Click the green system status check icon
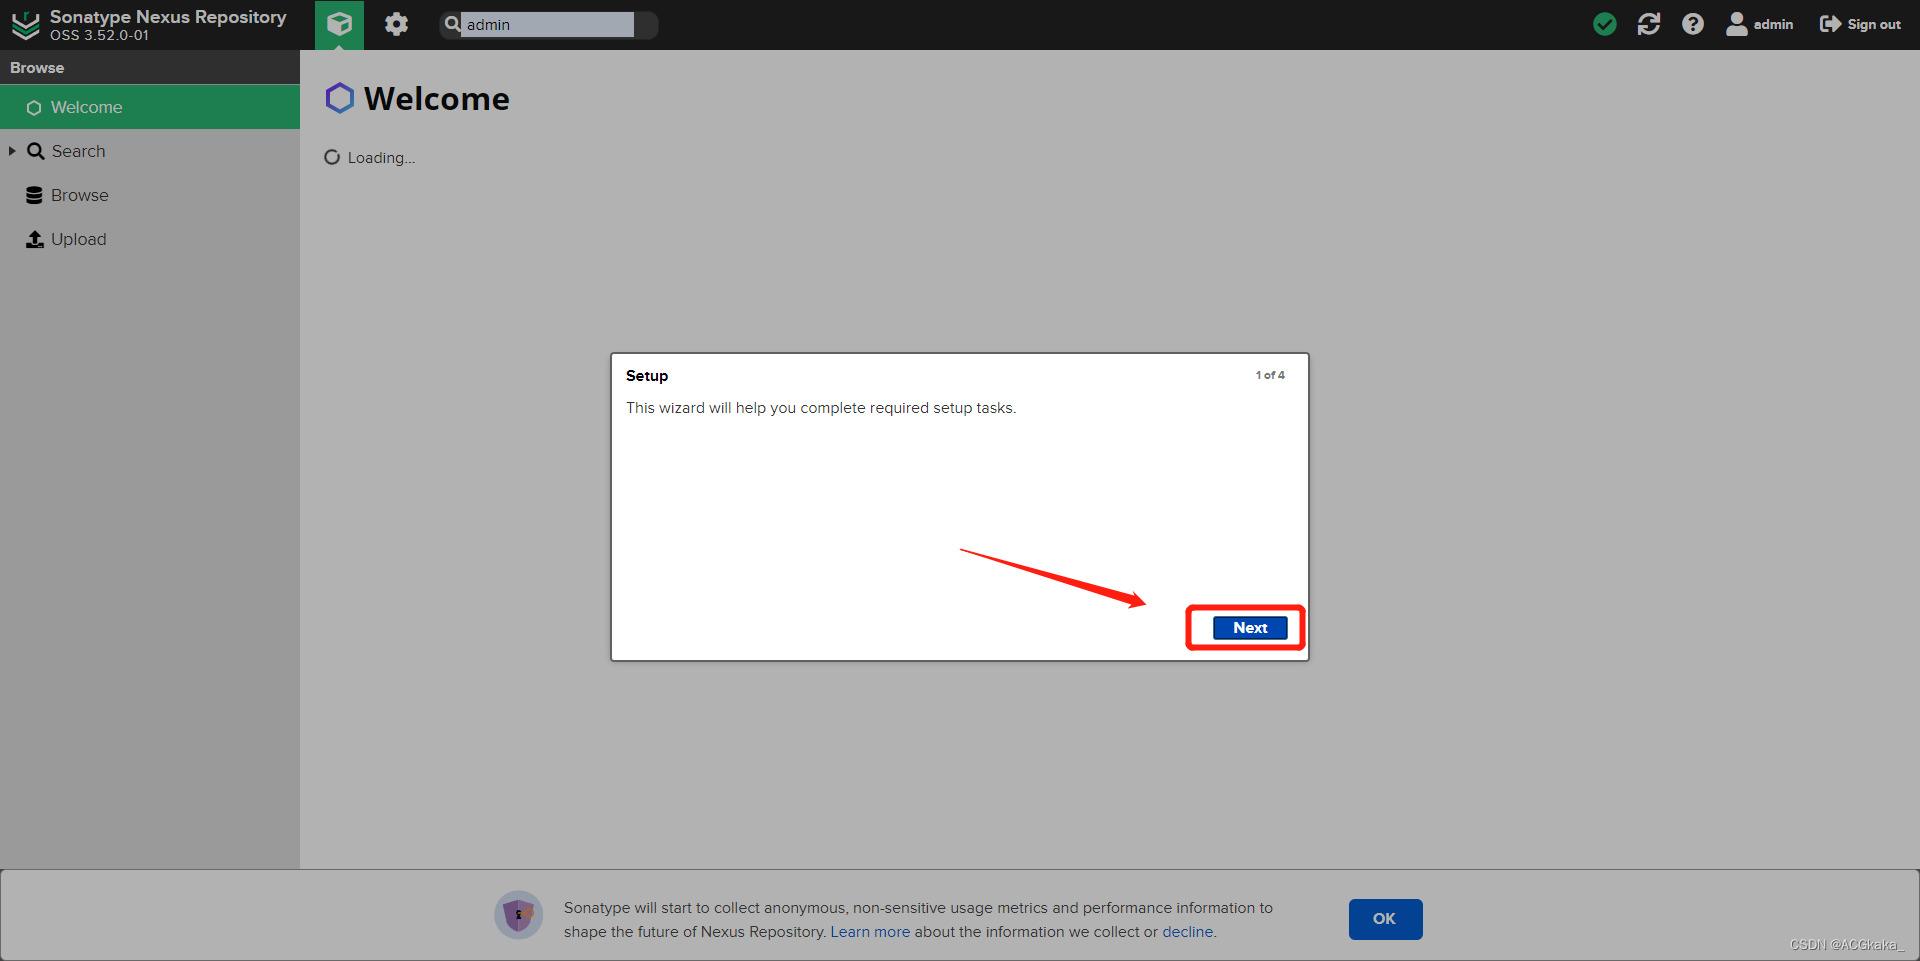1920x961 pixels. (x=1605, y=24)
